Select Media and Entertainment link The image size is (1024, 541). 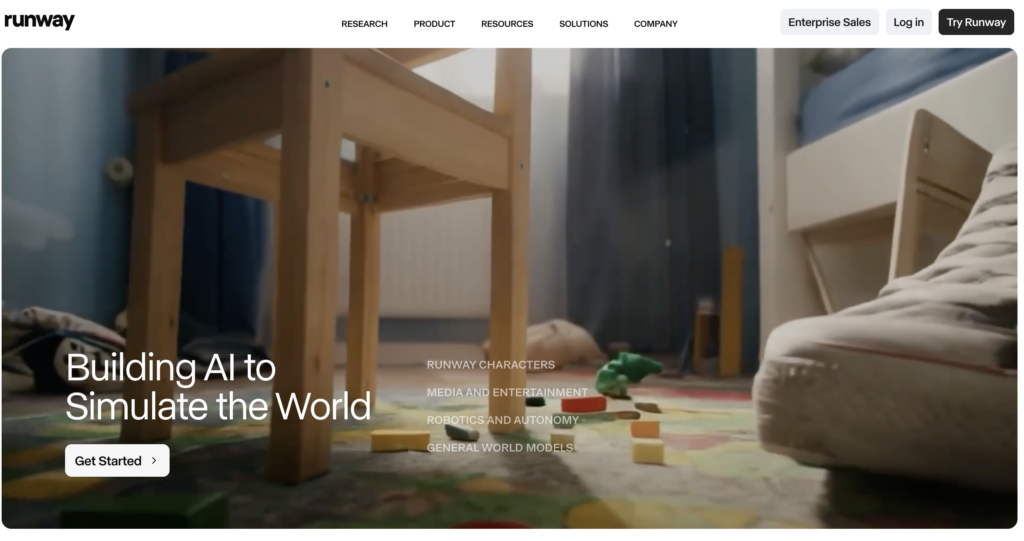507,393
